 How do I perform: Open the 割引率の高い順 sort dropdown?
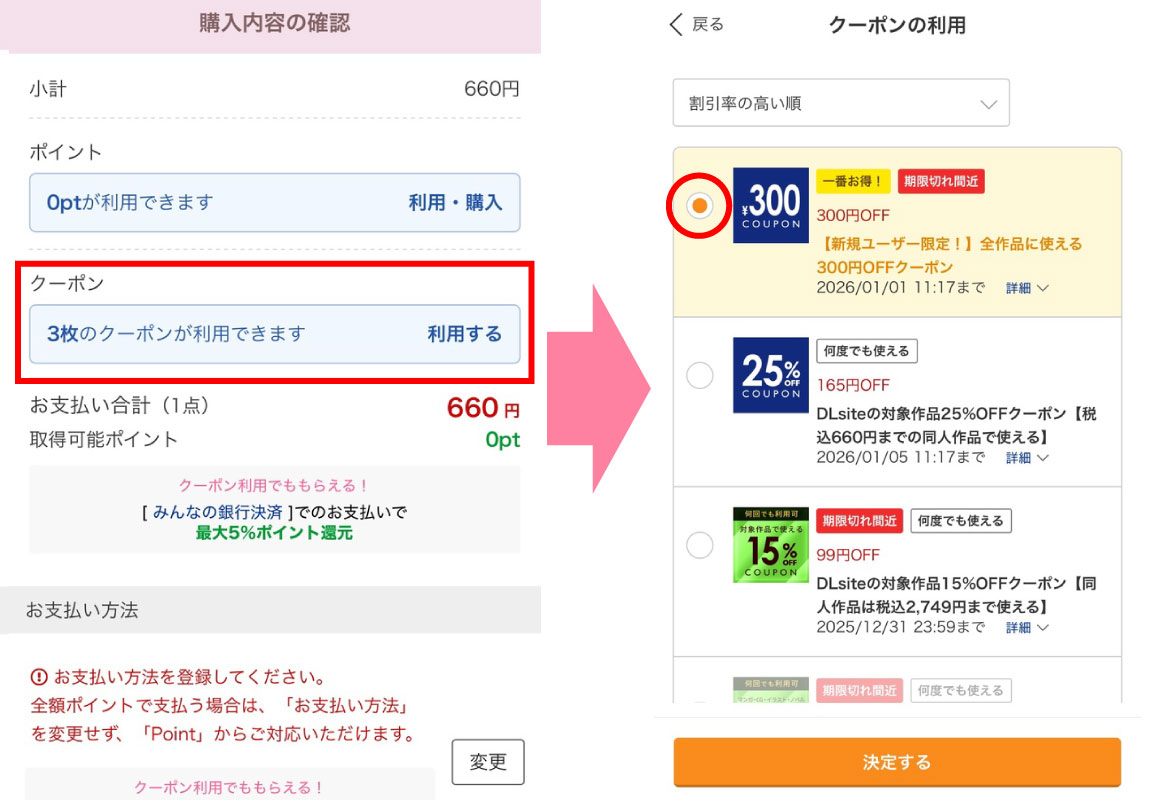[x=841, y=103]
